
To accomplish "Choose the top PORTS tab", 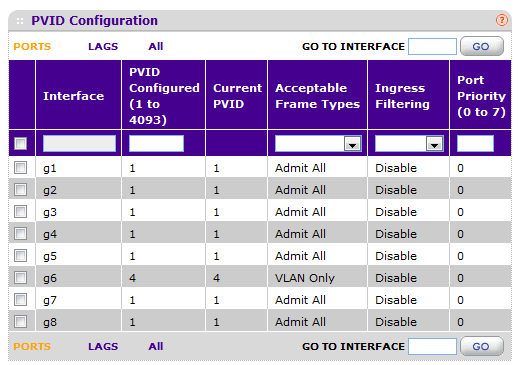I will point(32,46).
